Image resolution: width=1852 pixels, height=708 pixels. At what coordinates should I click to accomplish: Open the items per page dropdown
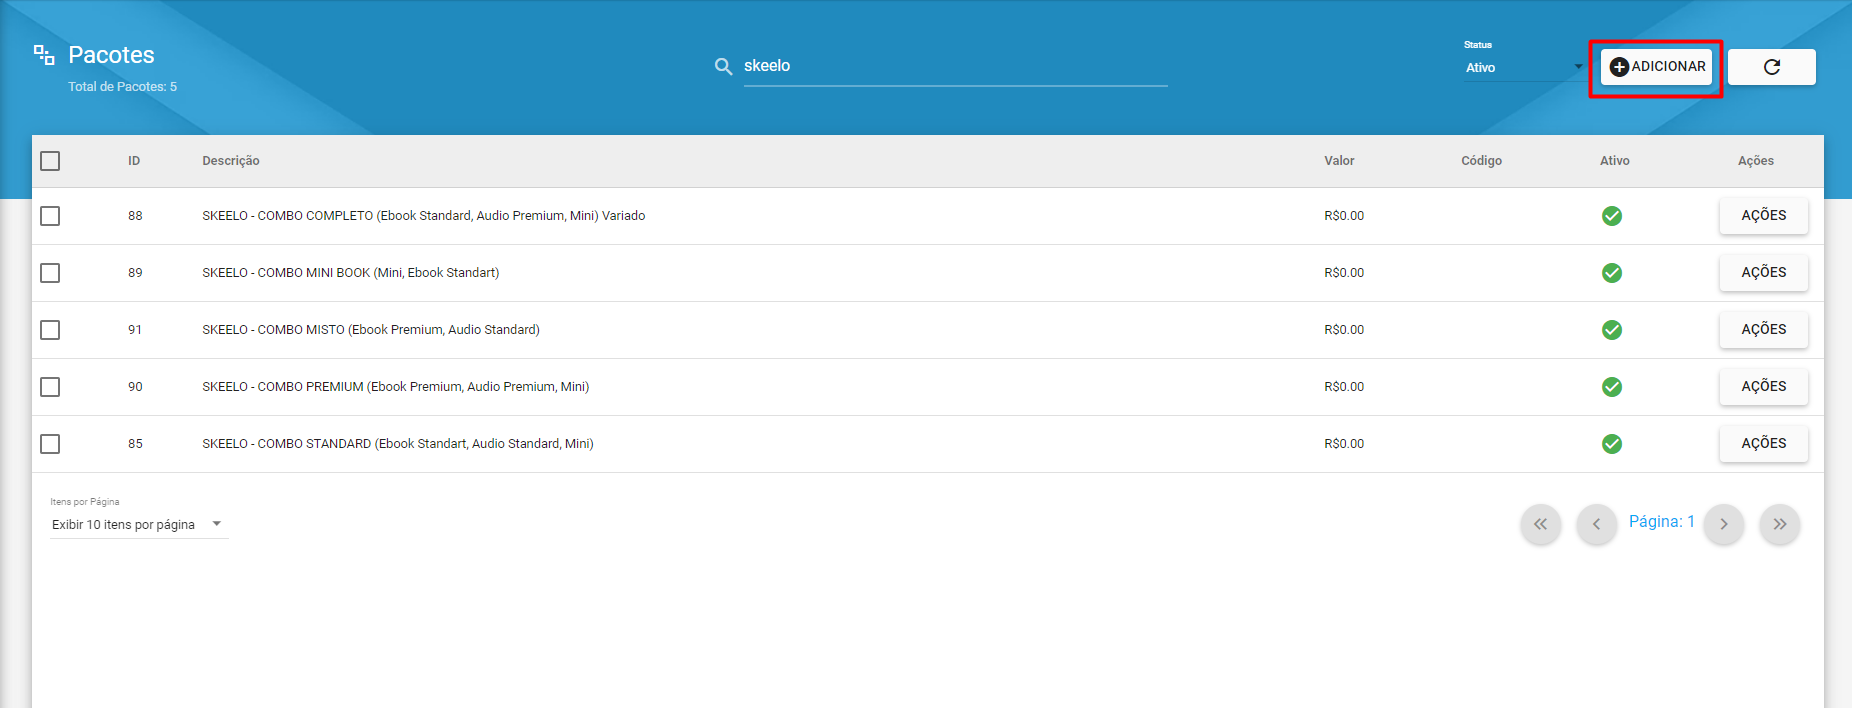[139, 525]
